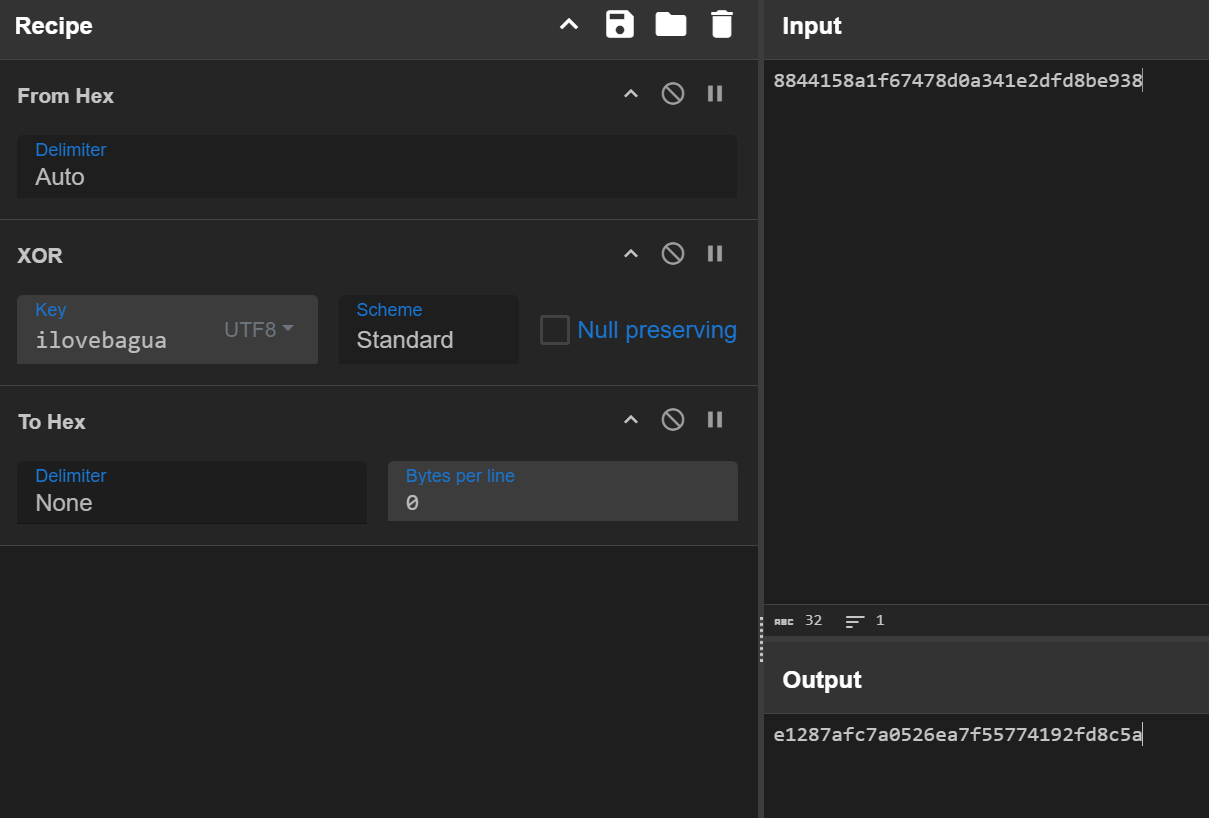
Task: Set breakpoint on To Hex operation
Action: click(x=715, y=420)
